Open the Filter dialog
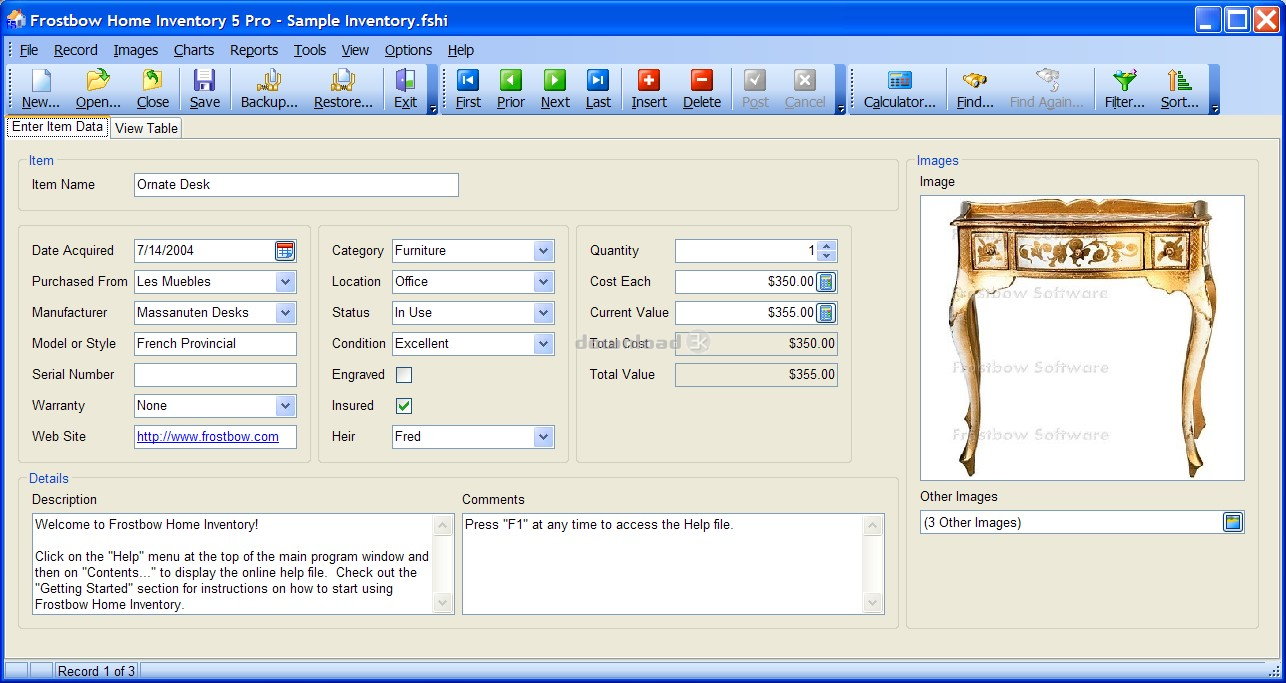 click(x=1125, y=89)
